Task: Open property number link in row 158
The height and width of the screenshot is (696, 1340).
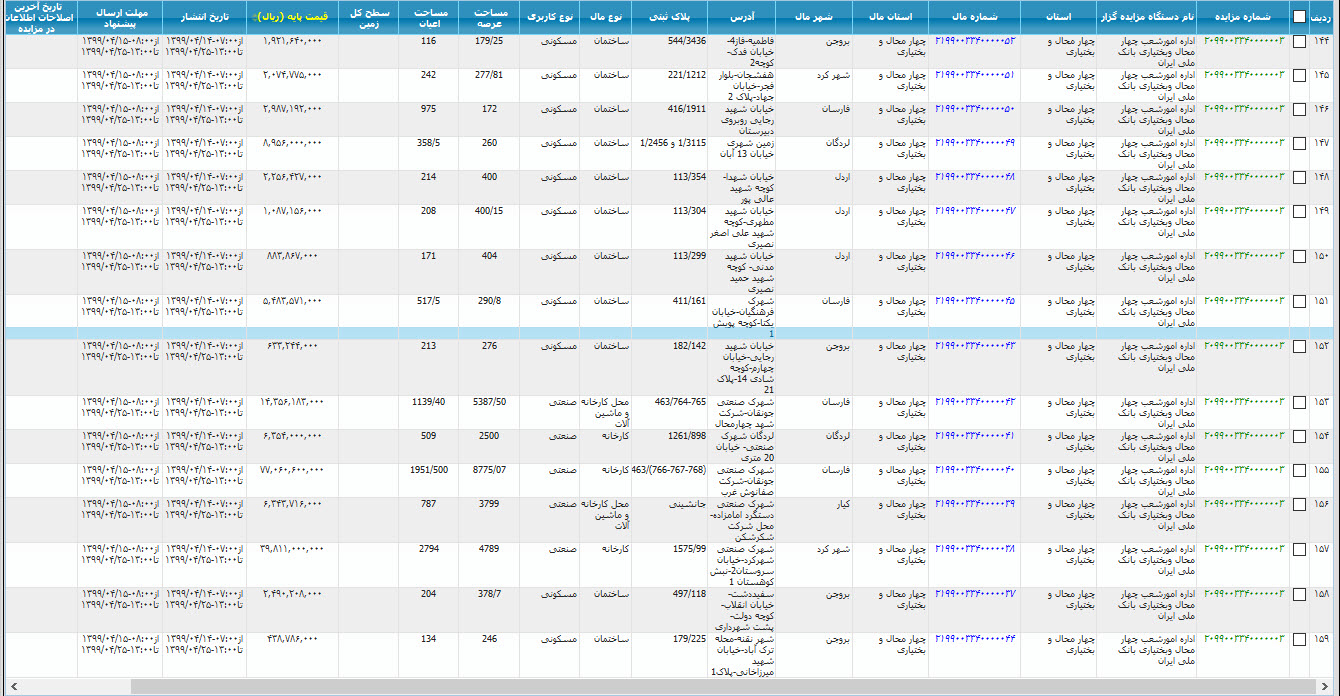Action: pyautogui.click(x=974, y=594)
